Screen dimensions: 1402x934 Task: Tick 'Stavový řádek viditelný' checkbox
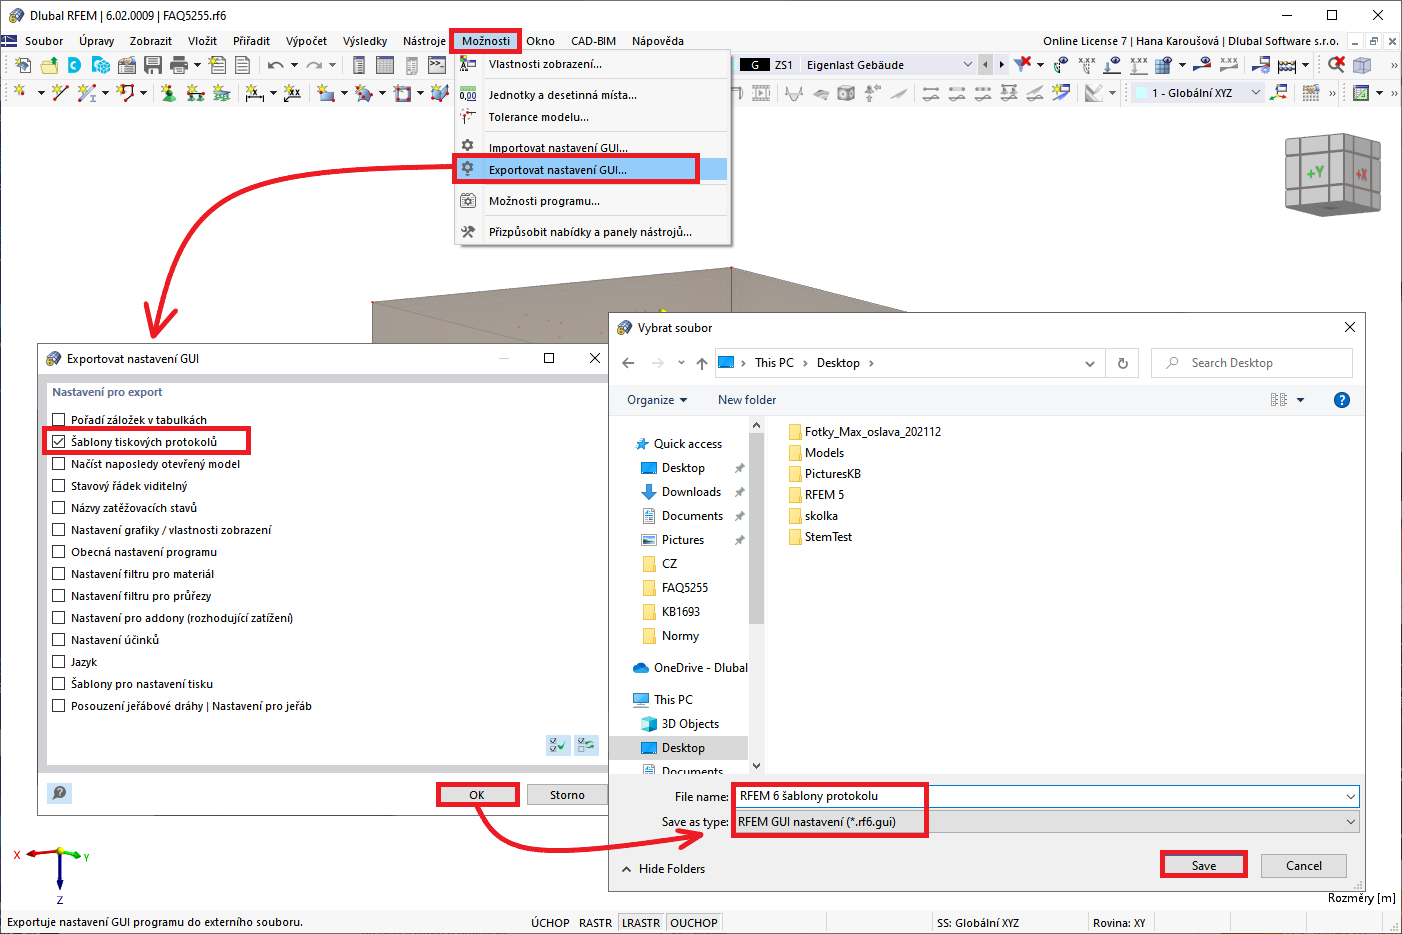[59, 486]
